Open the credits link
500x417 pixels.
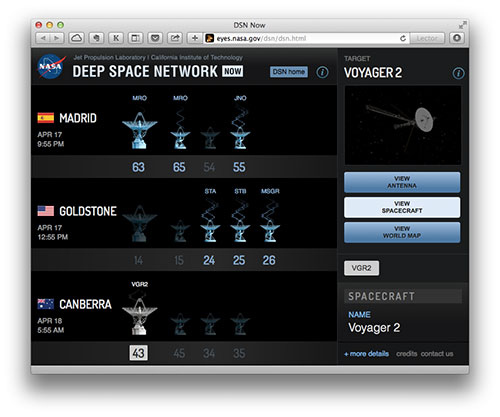pos(406,354)
